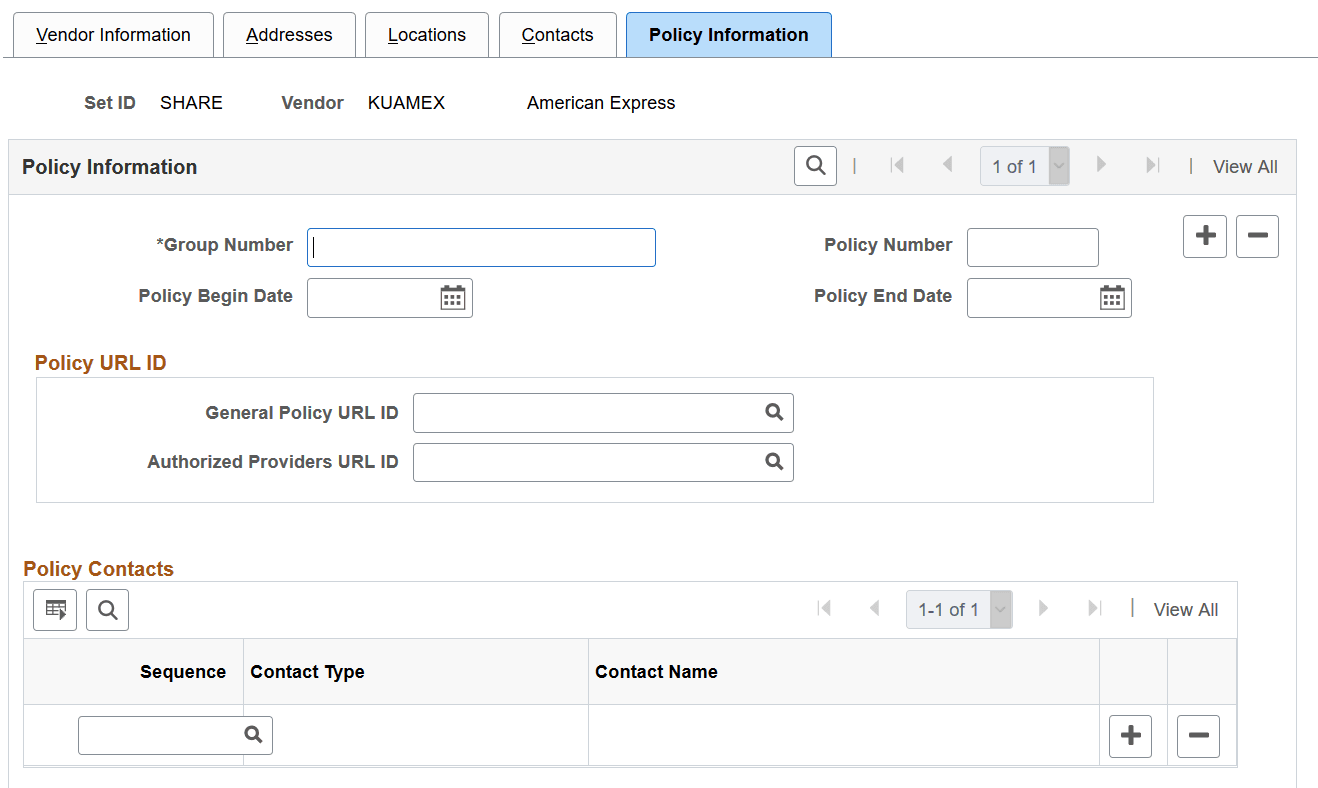This screenshot has width=1318, height=788.
Task: Click View All in Policy Information header
Action: [1244, 166]
